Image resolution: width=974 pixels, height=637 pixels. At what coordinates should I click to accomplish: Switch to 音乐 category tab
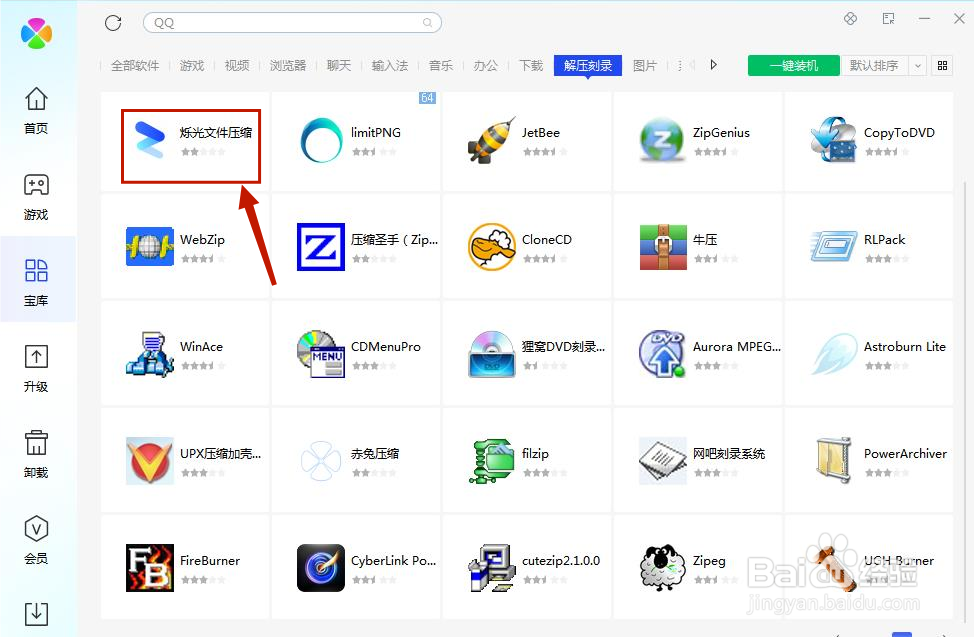click(440, 65)
